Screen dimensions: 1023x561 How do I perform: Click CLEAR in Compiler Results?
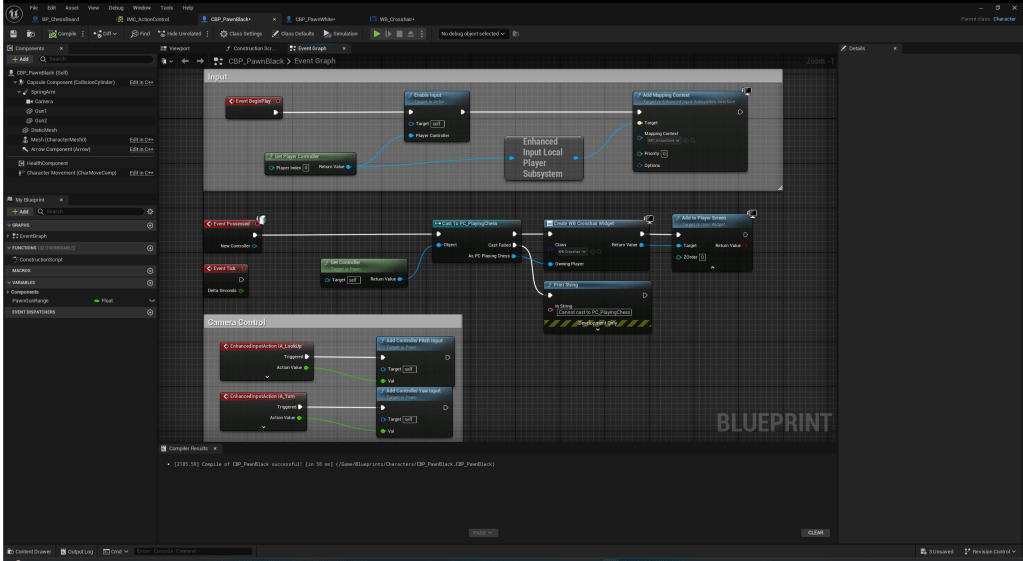(x=816, y=532)
